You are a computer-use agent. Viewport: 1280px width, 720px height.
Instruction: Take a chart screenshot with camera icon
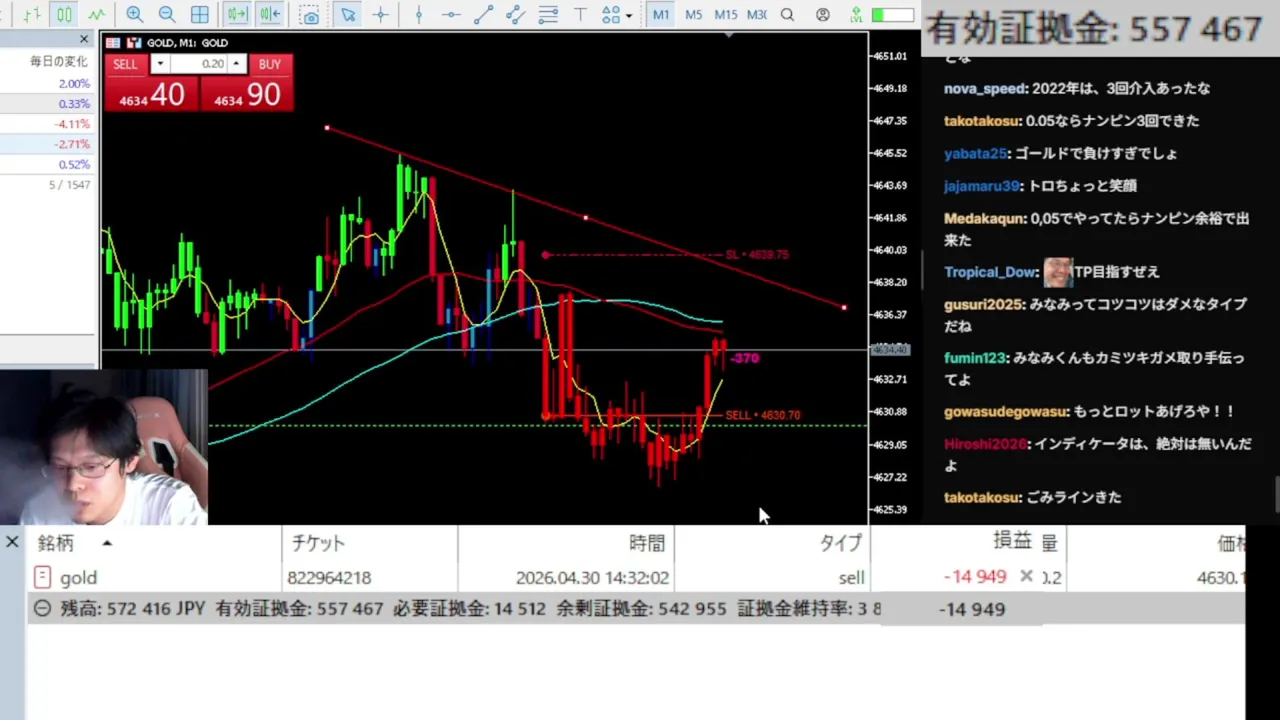(x=310, y=15)
